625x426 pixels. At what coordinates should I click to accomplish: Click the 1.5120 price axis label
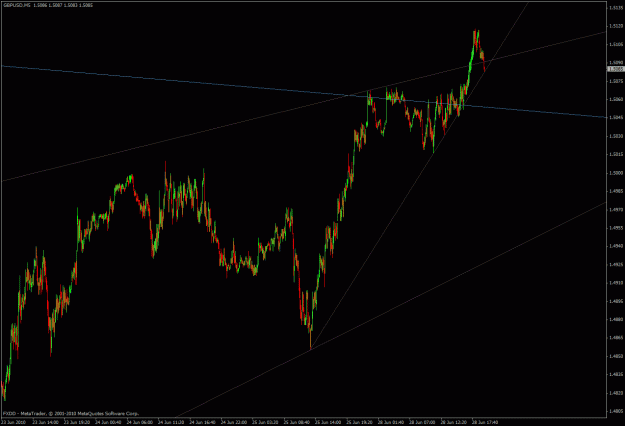[616, 26]
